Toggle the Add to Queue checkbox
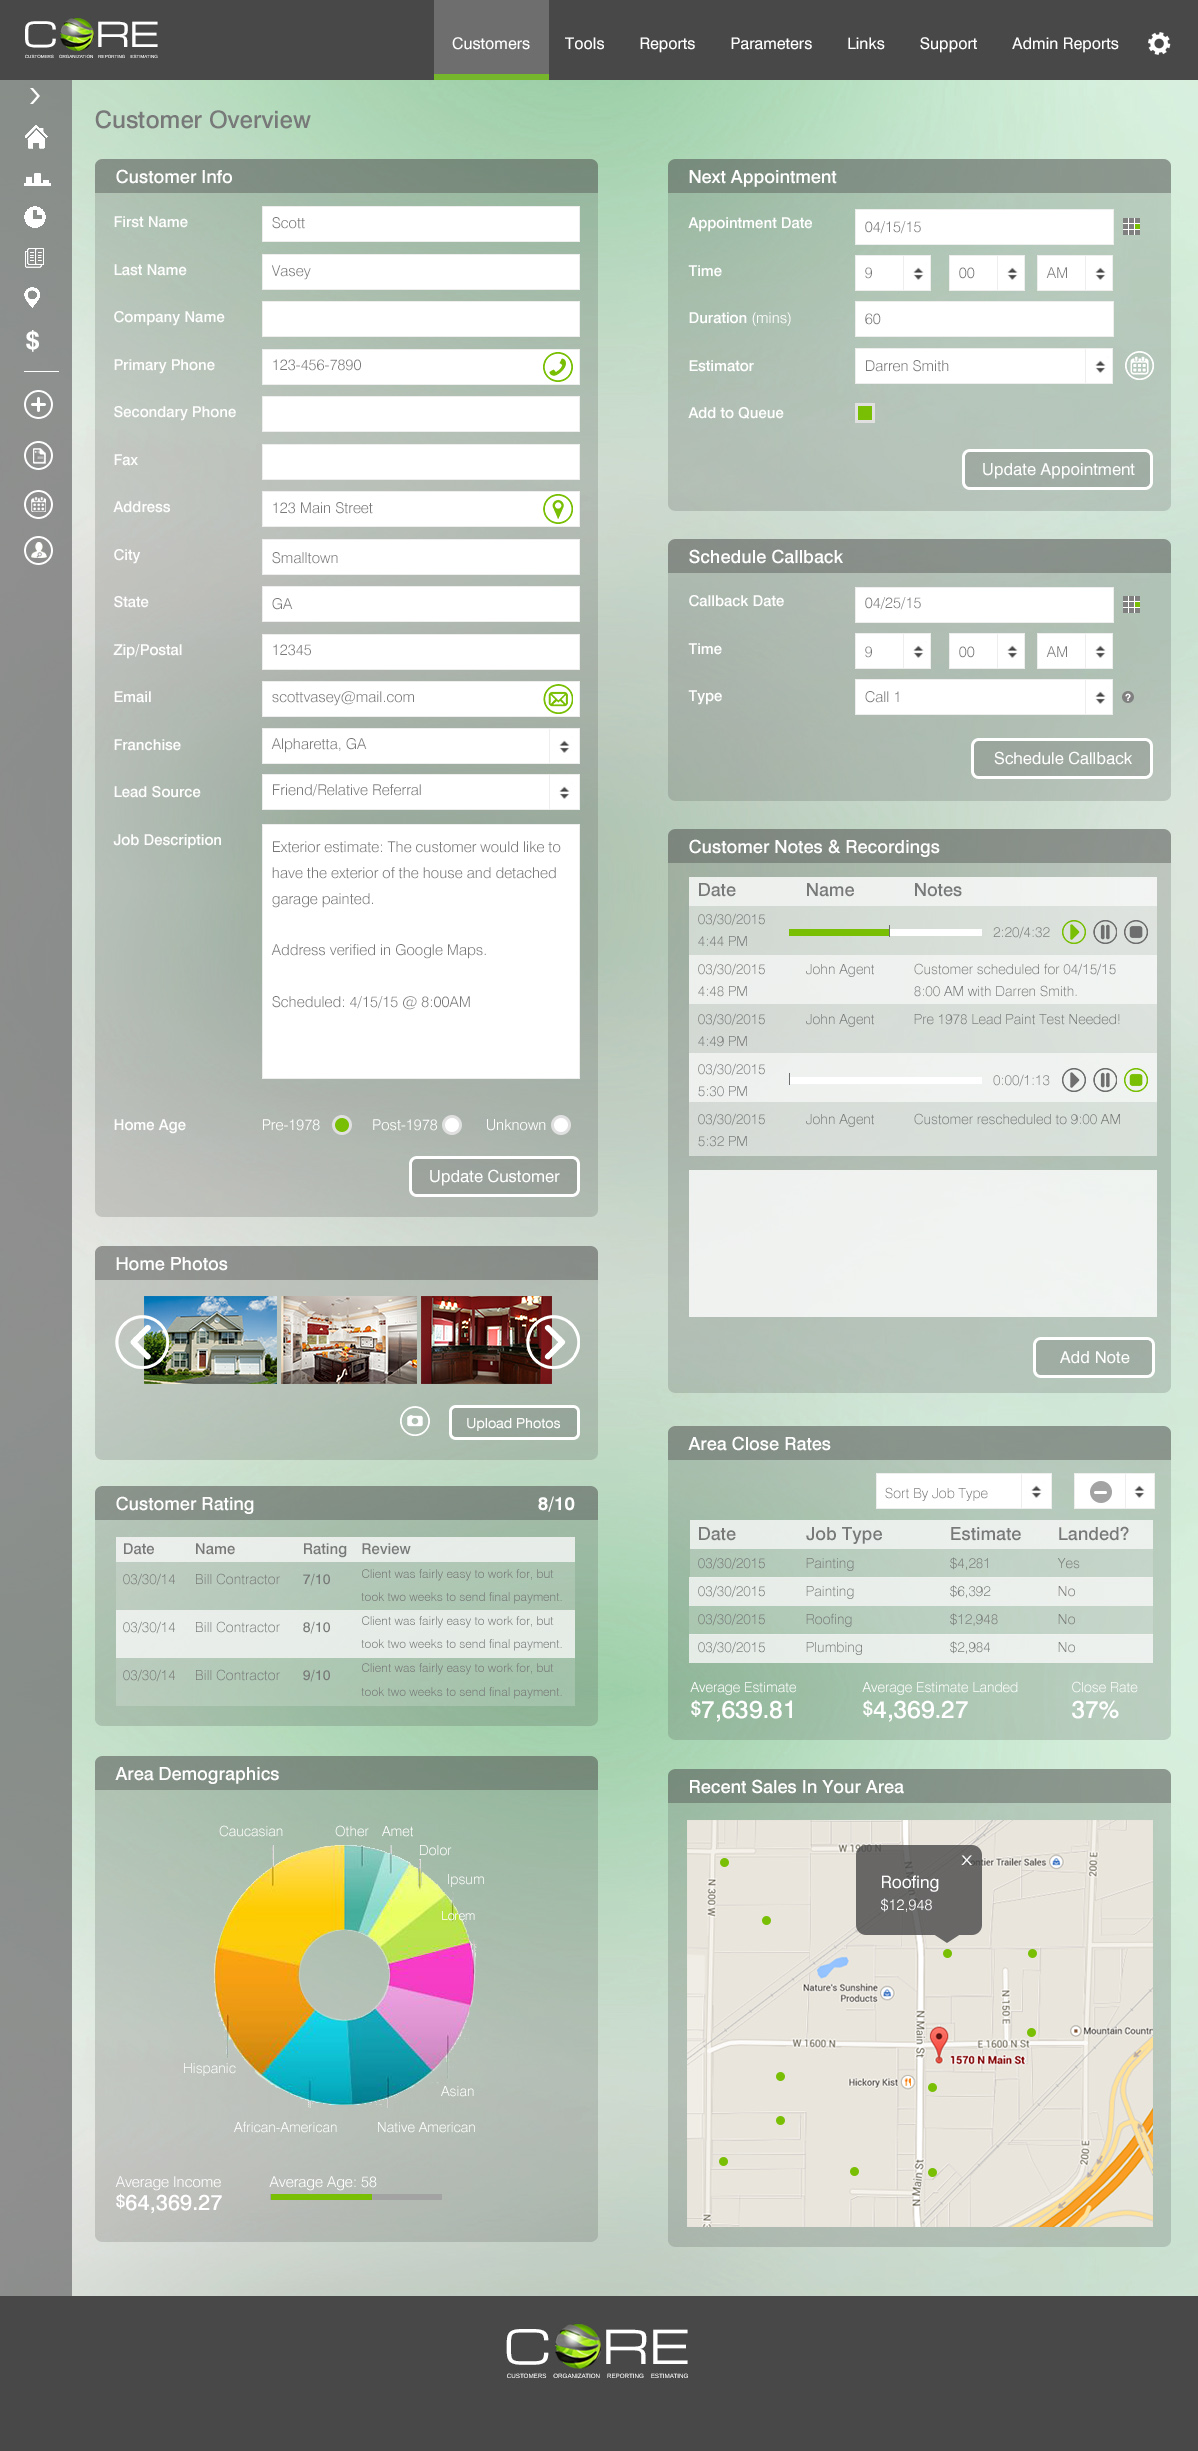 pyautogui.click(x=865, y=413)
